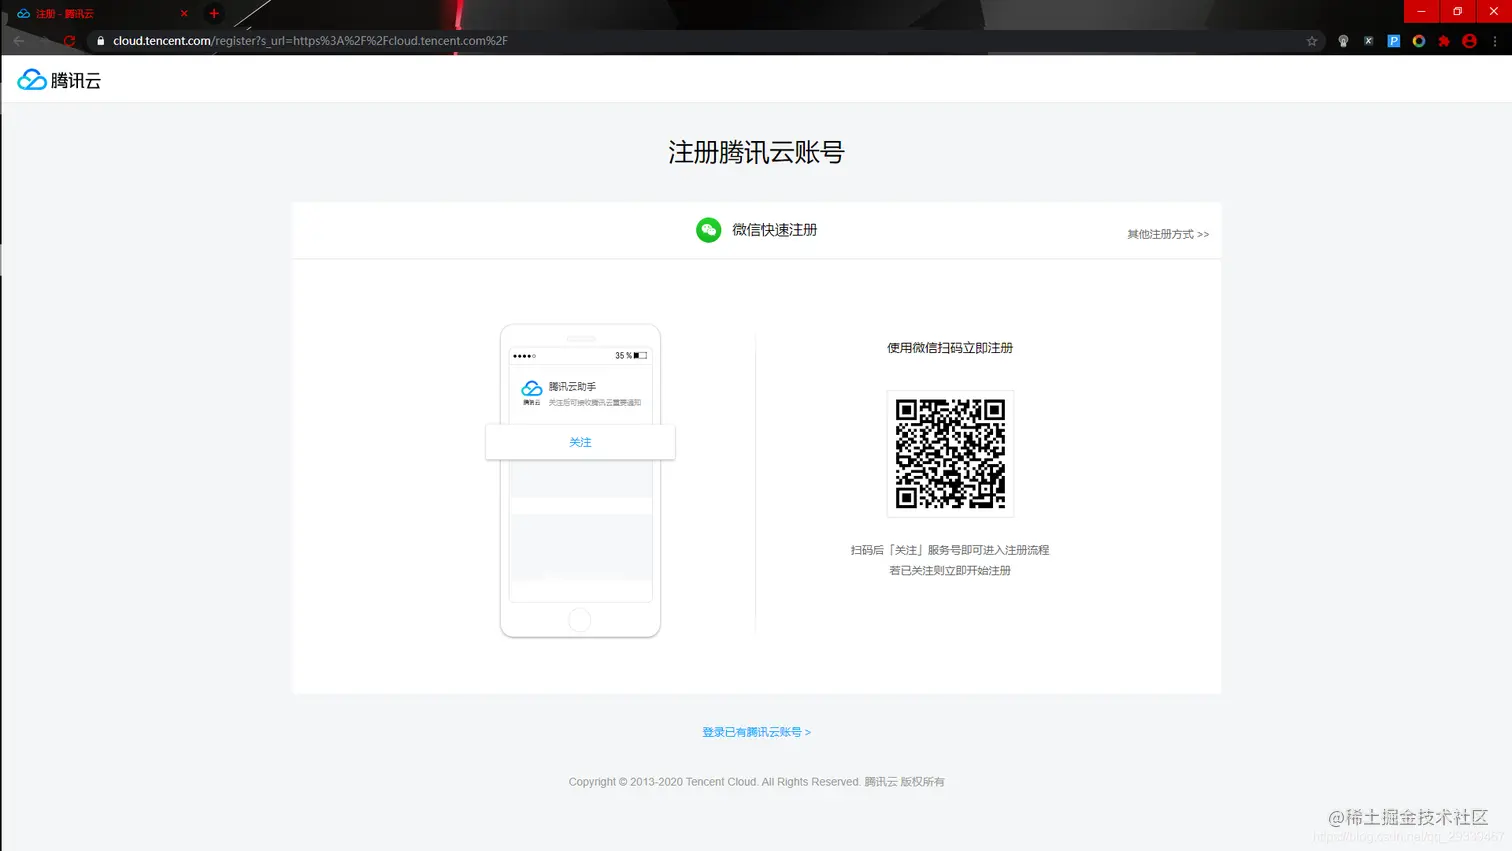Click the 登录已有腾讯云账号 login link

(756, 731)
